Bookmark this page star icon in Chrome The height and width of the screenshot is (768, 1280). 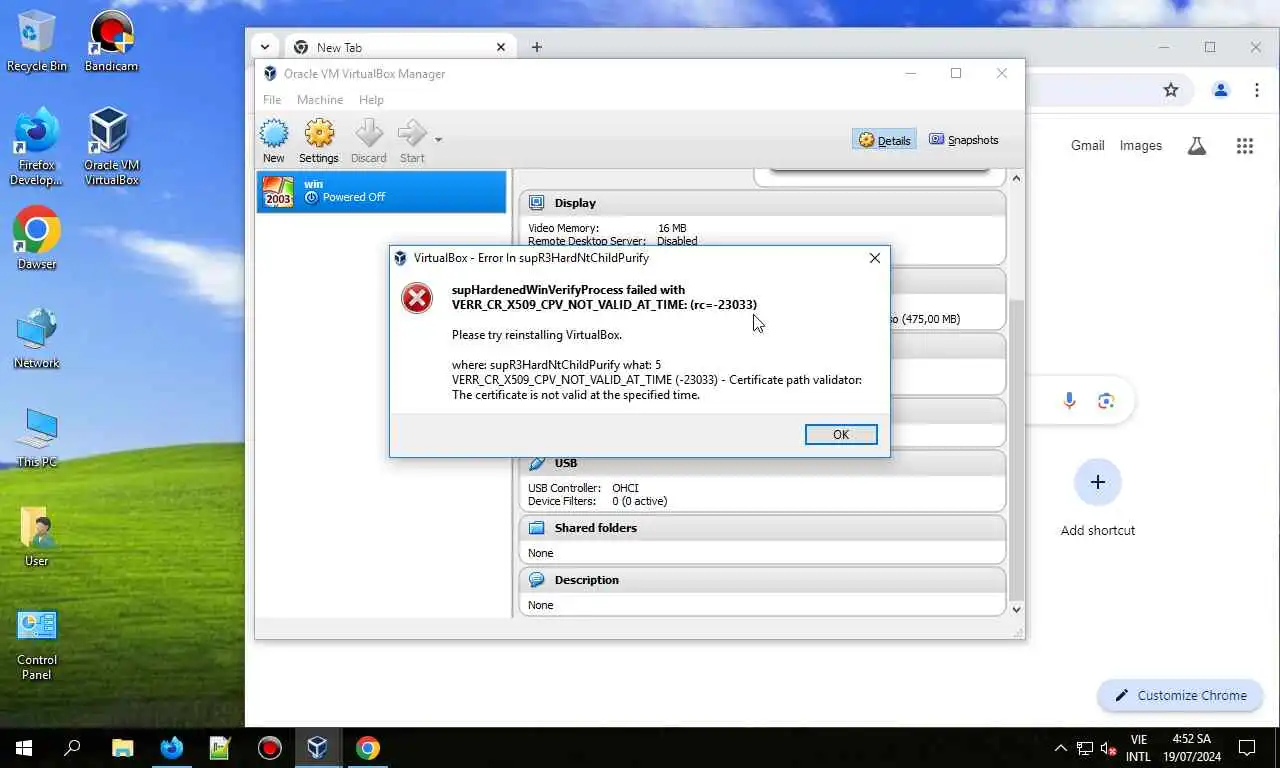click(1171, 90)
